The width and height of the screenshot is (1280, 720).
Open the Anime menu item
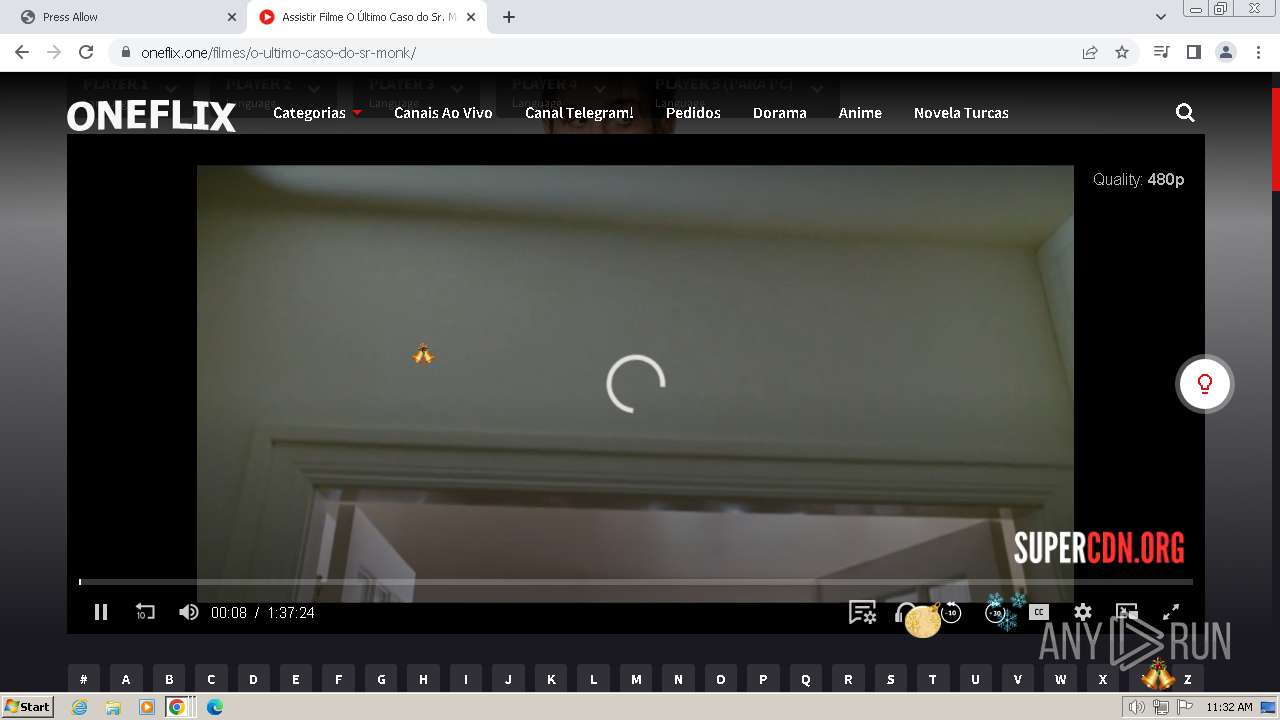[x=860, y=113]
